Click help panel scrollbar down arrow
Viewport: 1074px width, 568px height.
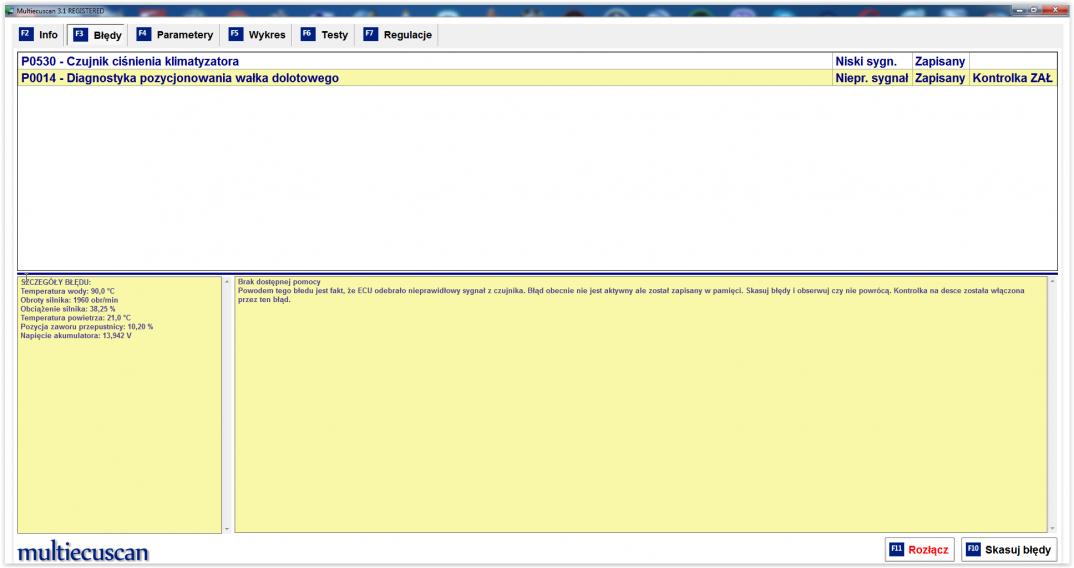click(1052, 528)
